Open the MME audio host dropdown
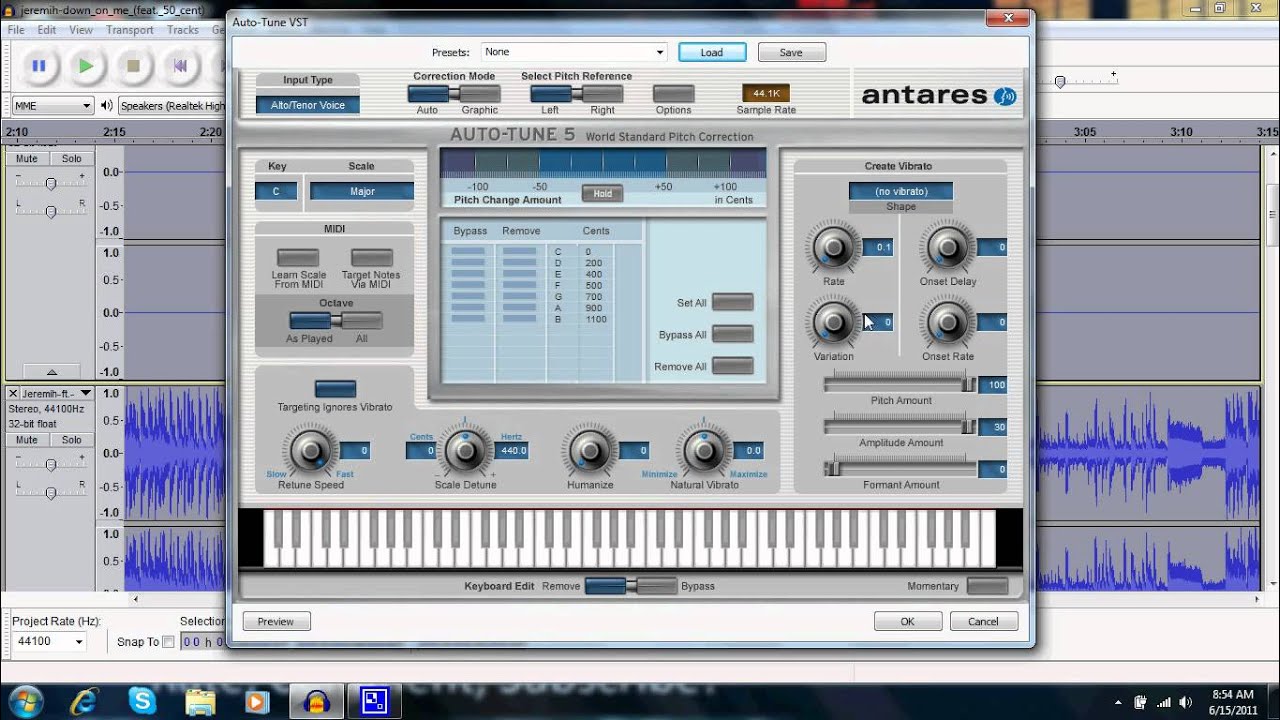 click(x=52, y=105)
